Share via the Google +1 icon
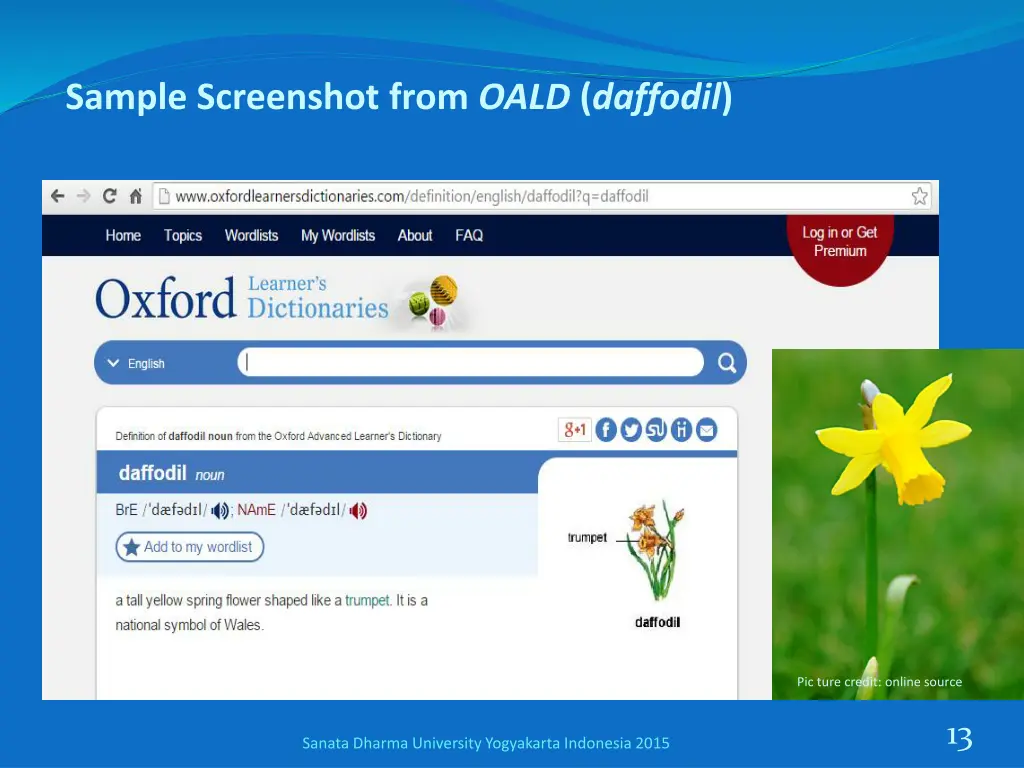The width and height of the screenshot is (1024, 768). [x=575, y=430]
